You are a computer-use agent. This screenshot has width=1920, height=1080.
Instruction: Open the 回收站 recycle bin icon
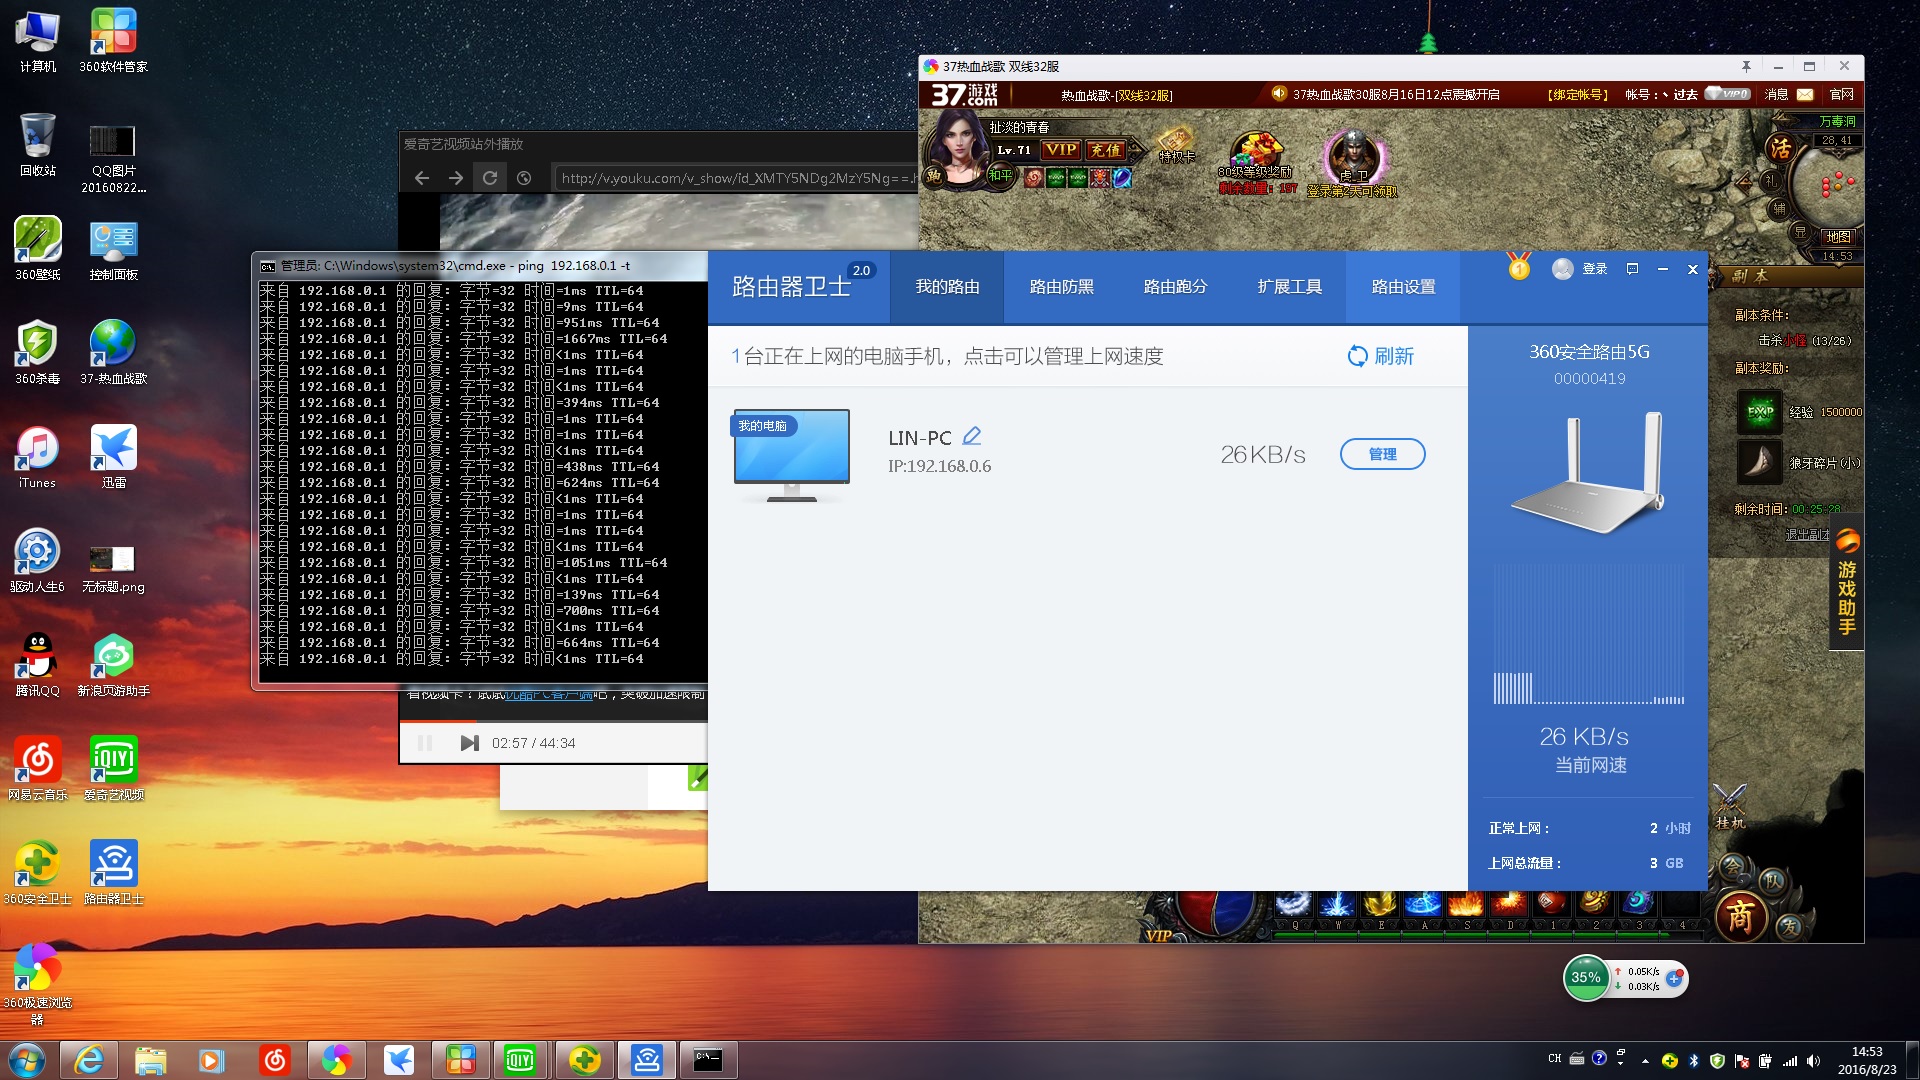[x=37, y=145]
